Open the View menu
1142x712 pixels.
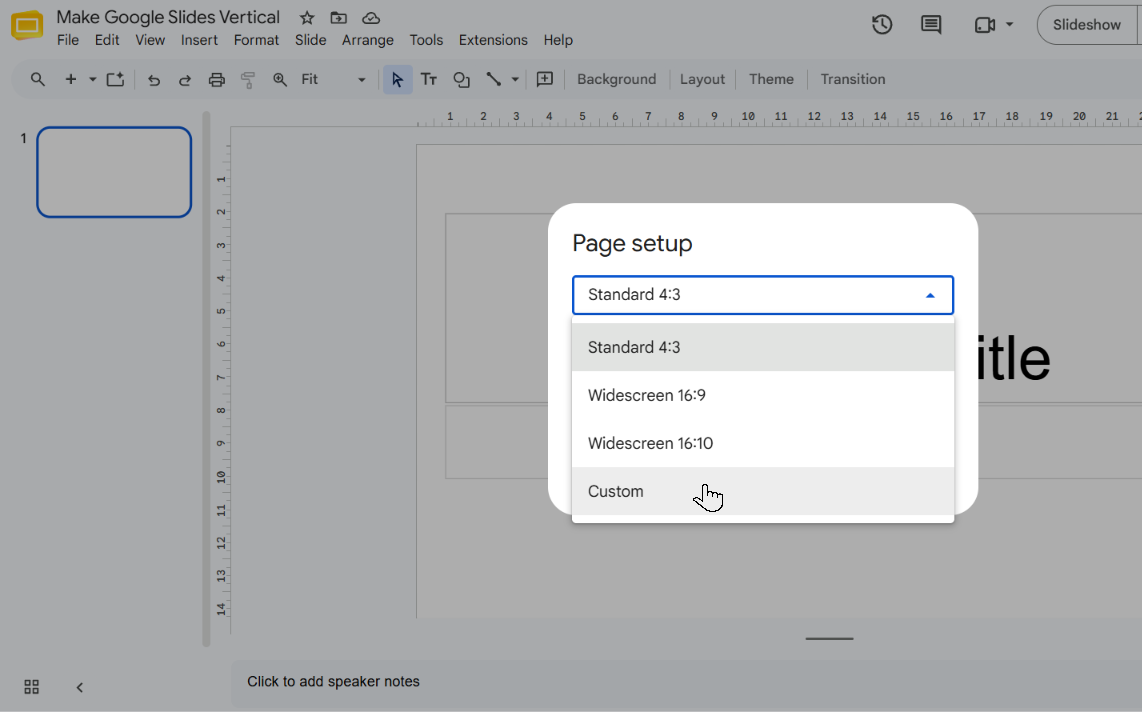[x=150, y=40]
